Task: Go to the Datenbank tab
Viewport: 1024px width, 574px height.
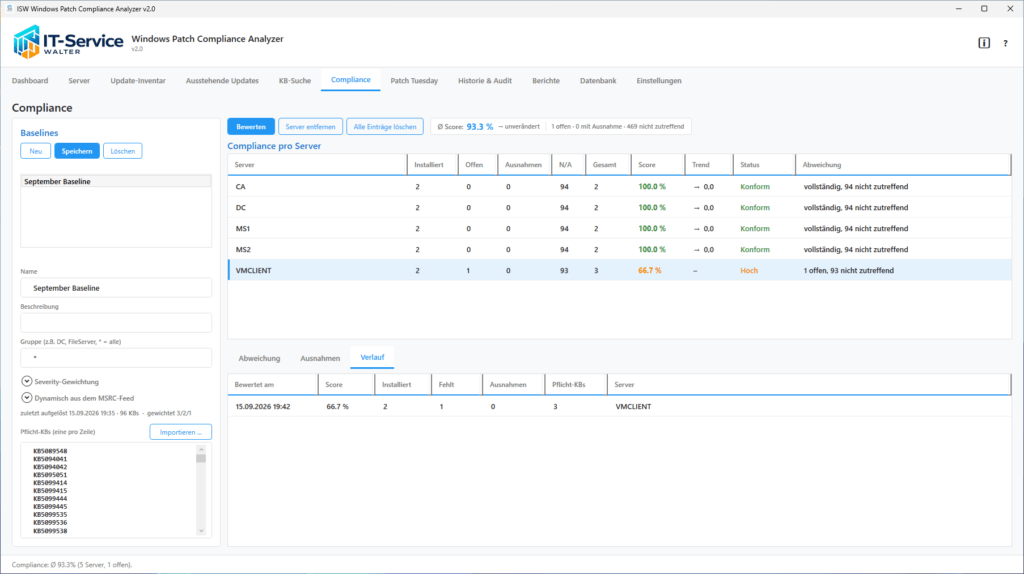Action: [x=598, y=81]
